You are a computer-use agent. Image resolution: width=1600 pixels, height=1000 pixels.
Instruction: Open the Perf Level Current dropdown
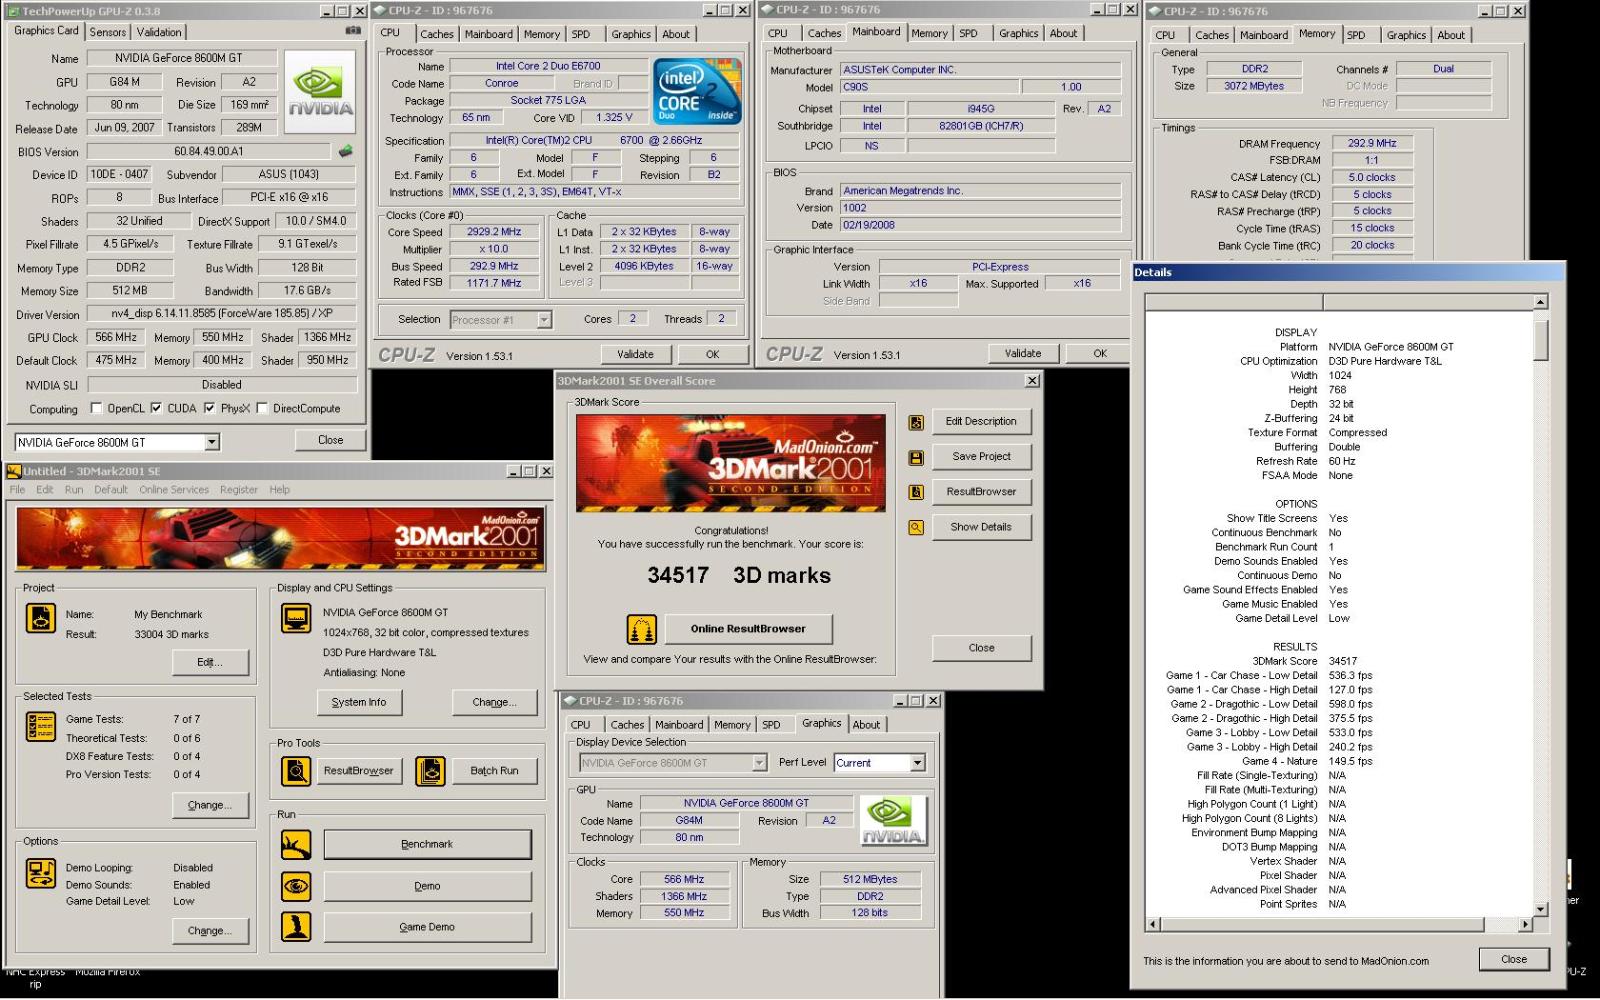[917, 763]
